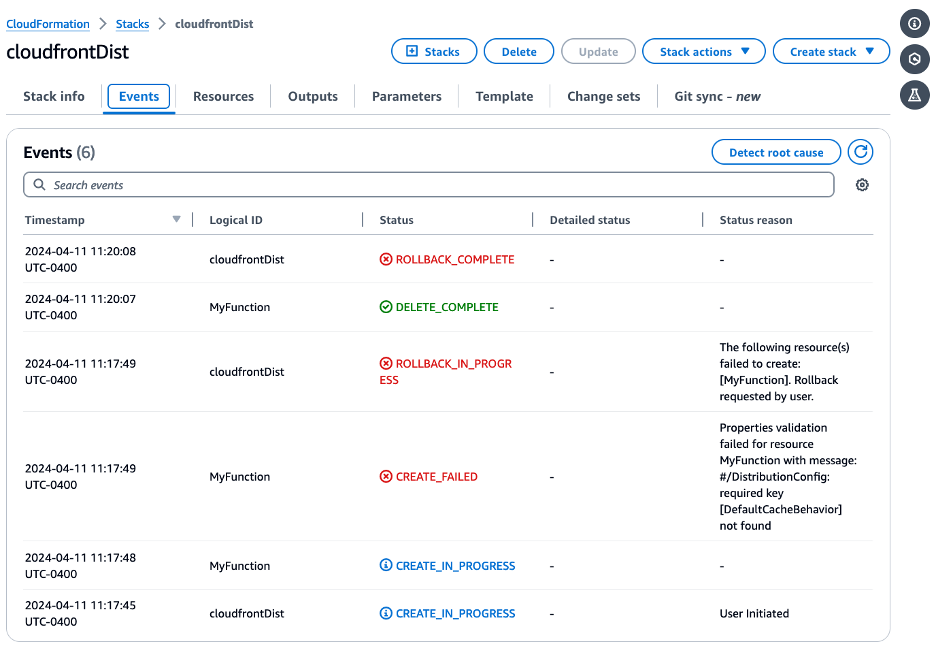Open the Create stack dropdown

(x=831, y=51)
